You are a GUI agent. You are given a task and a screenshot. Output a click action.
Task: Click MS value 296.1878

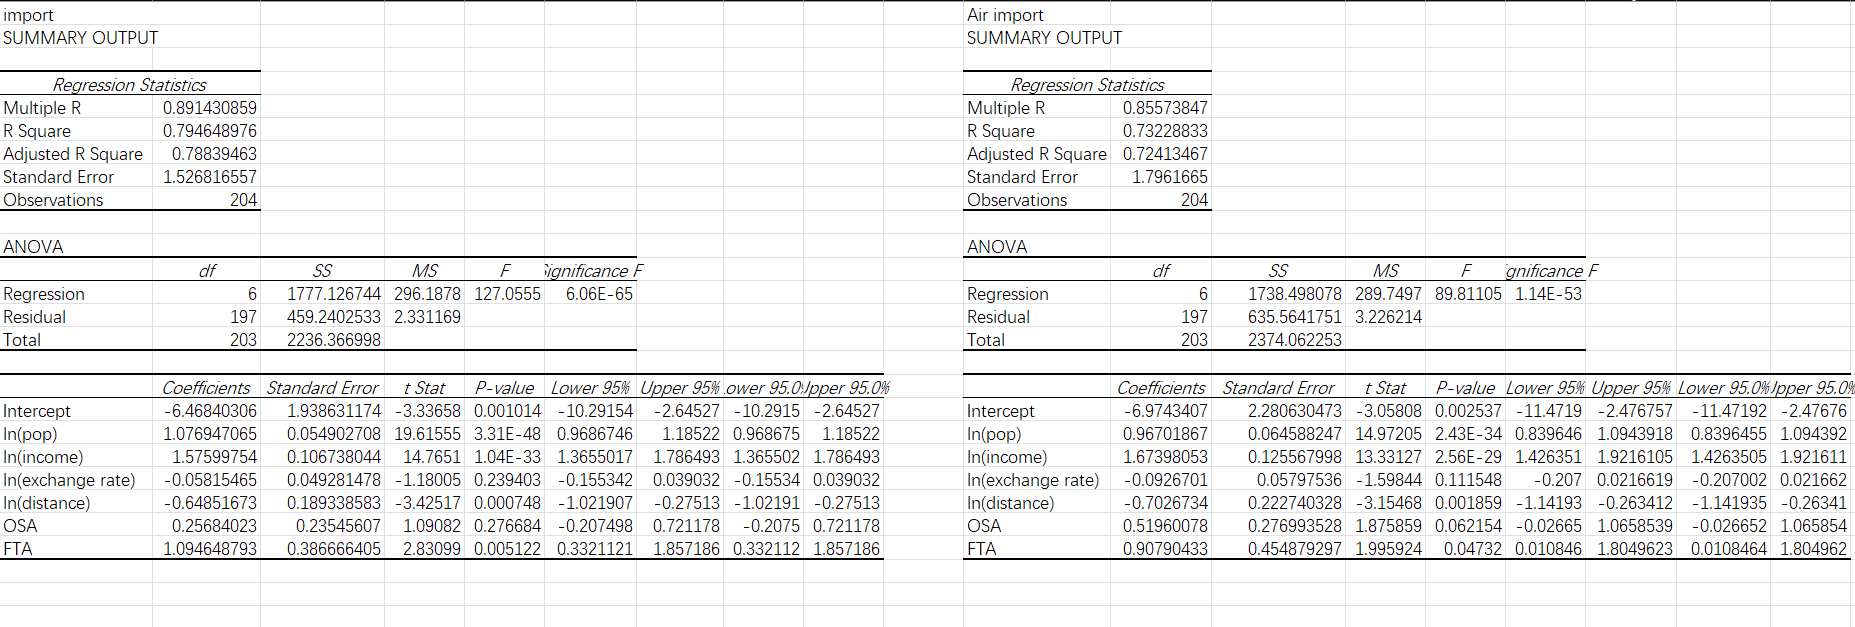tap(427, 294)
